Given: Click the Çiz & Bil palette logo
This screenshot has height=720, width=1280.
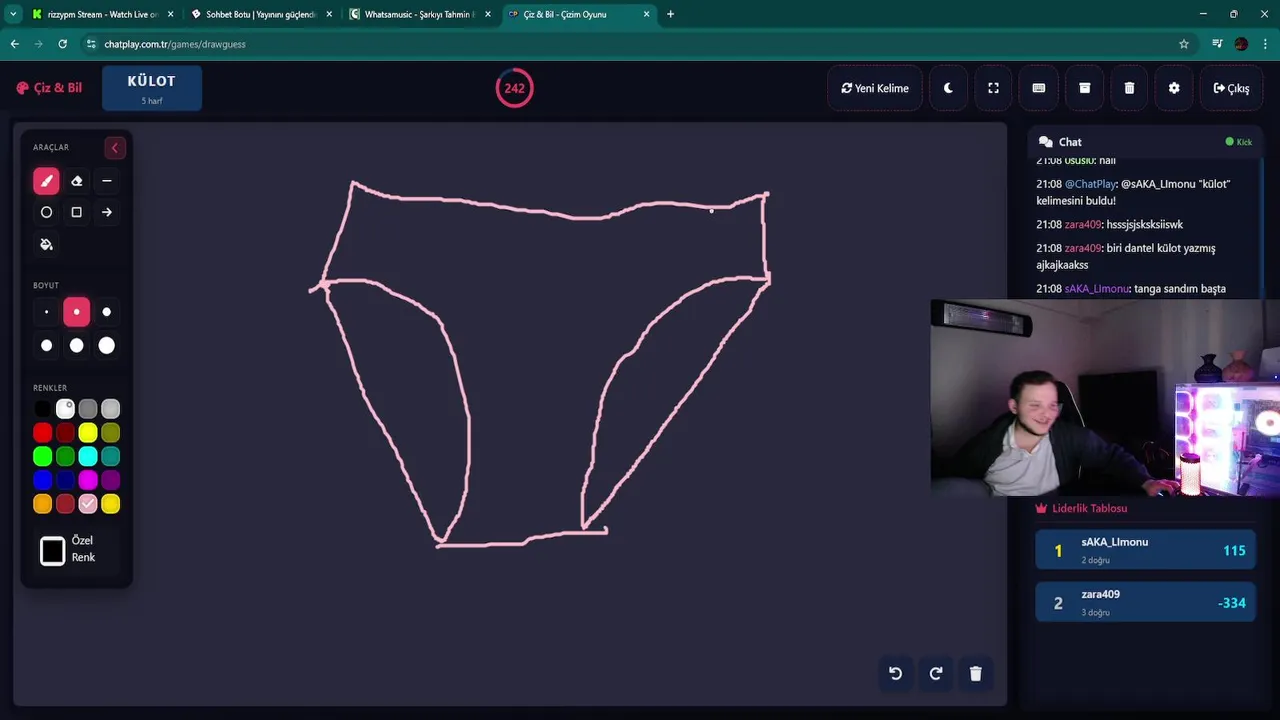Looking at the screenshot, I should pos(22,88).
